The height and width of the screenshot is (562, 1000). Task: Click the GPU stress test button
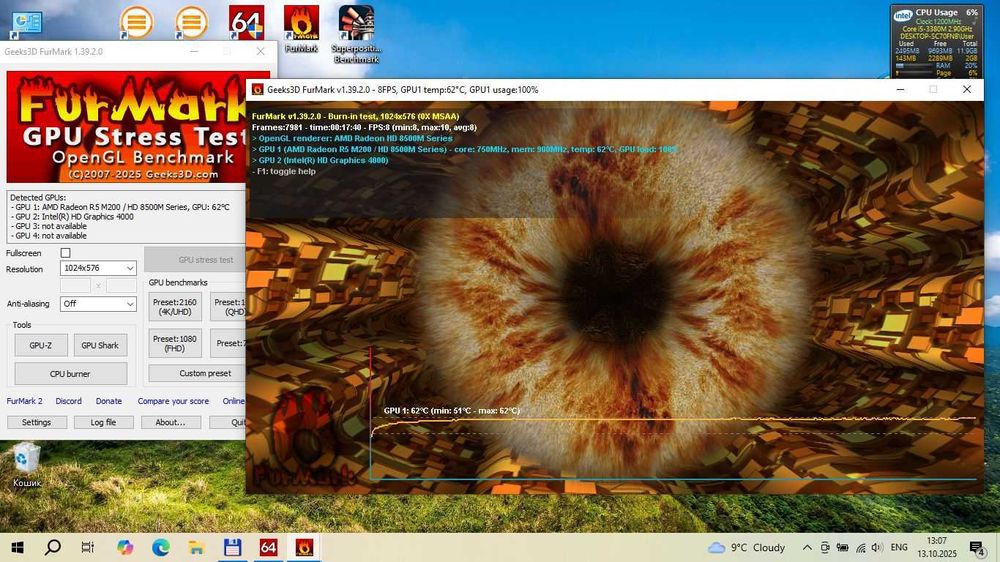195,260
